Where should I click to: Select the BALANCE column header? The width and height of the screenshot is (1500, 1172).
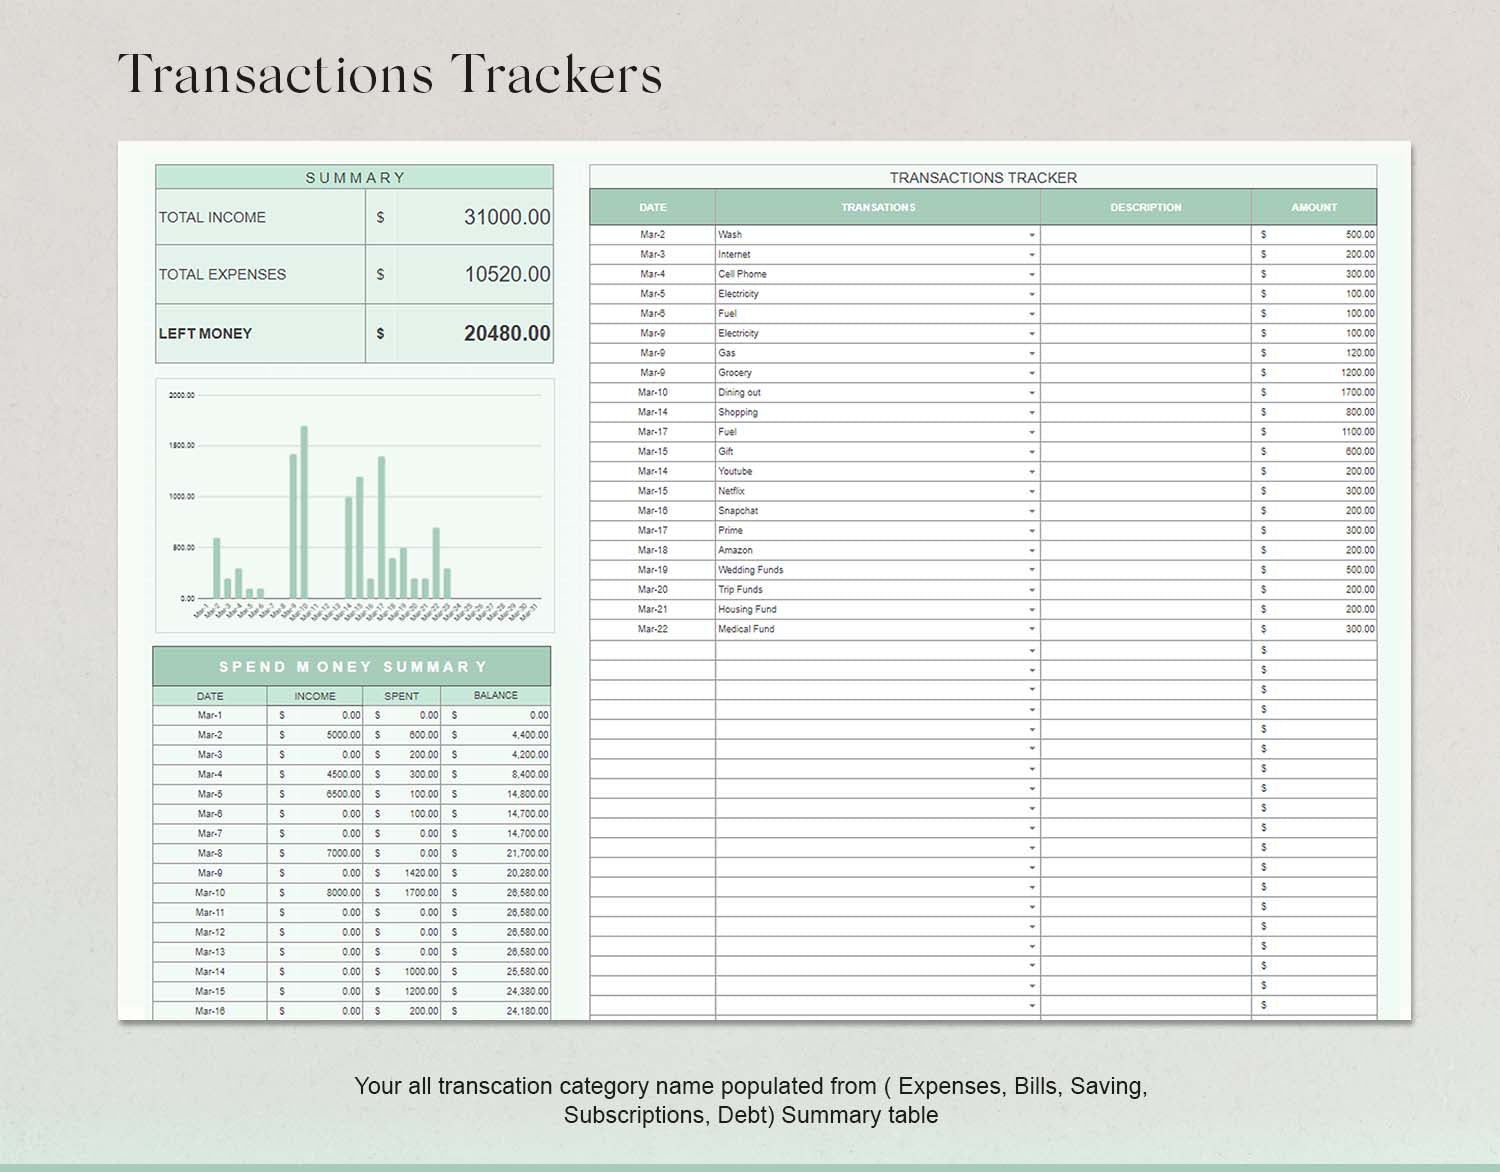click(496, 696)
